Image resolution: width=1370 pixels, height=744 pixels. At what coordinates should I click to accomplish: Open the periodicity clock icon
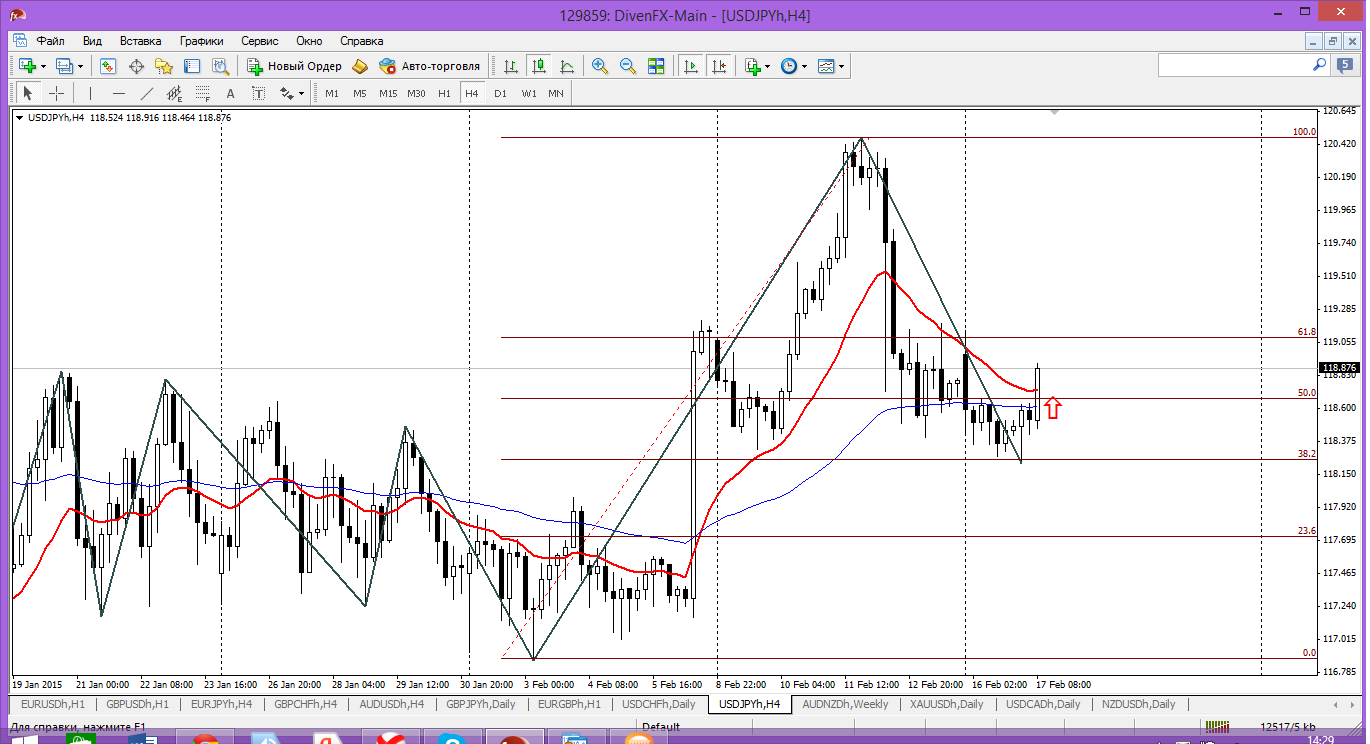[789, 66]
